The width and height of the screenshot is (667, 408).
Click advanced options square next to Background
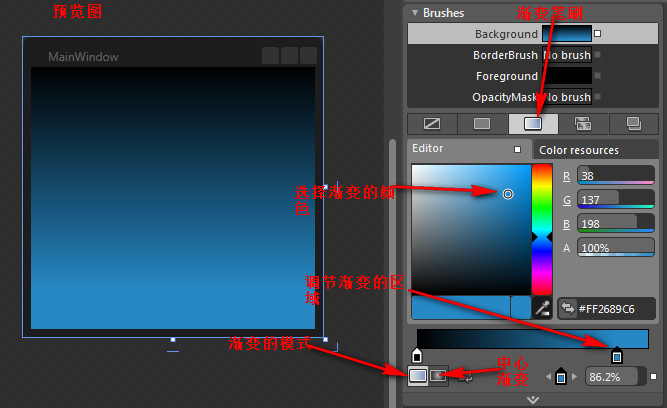pos(598,34)
